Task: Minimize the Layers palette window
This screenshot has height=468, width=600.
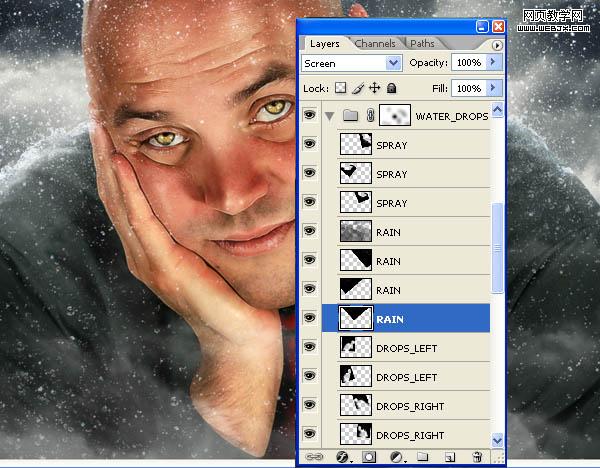Action: (482, 26)
